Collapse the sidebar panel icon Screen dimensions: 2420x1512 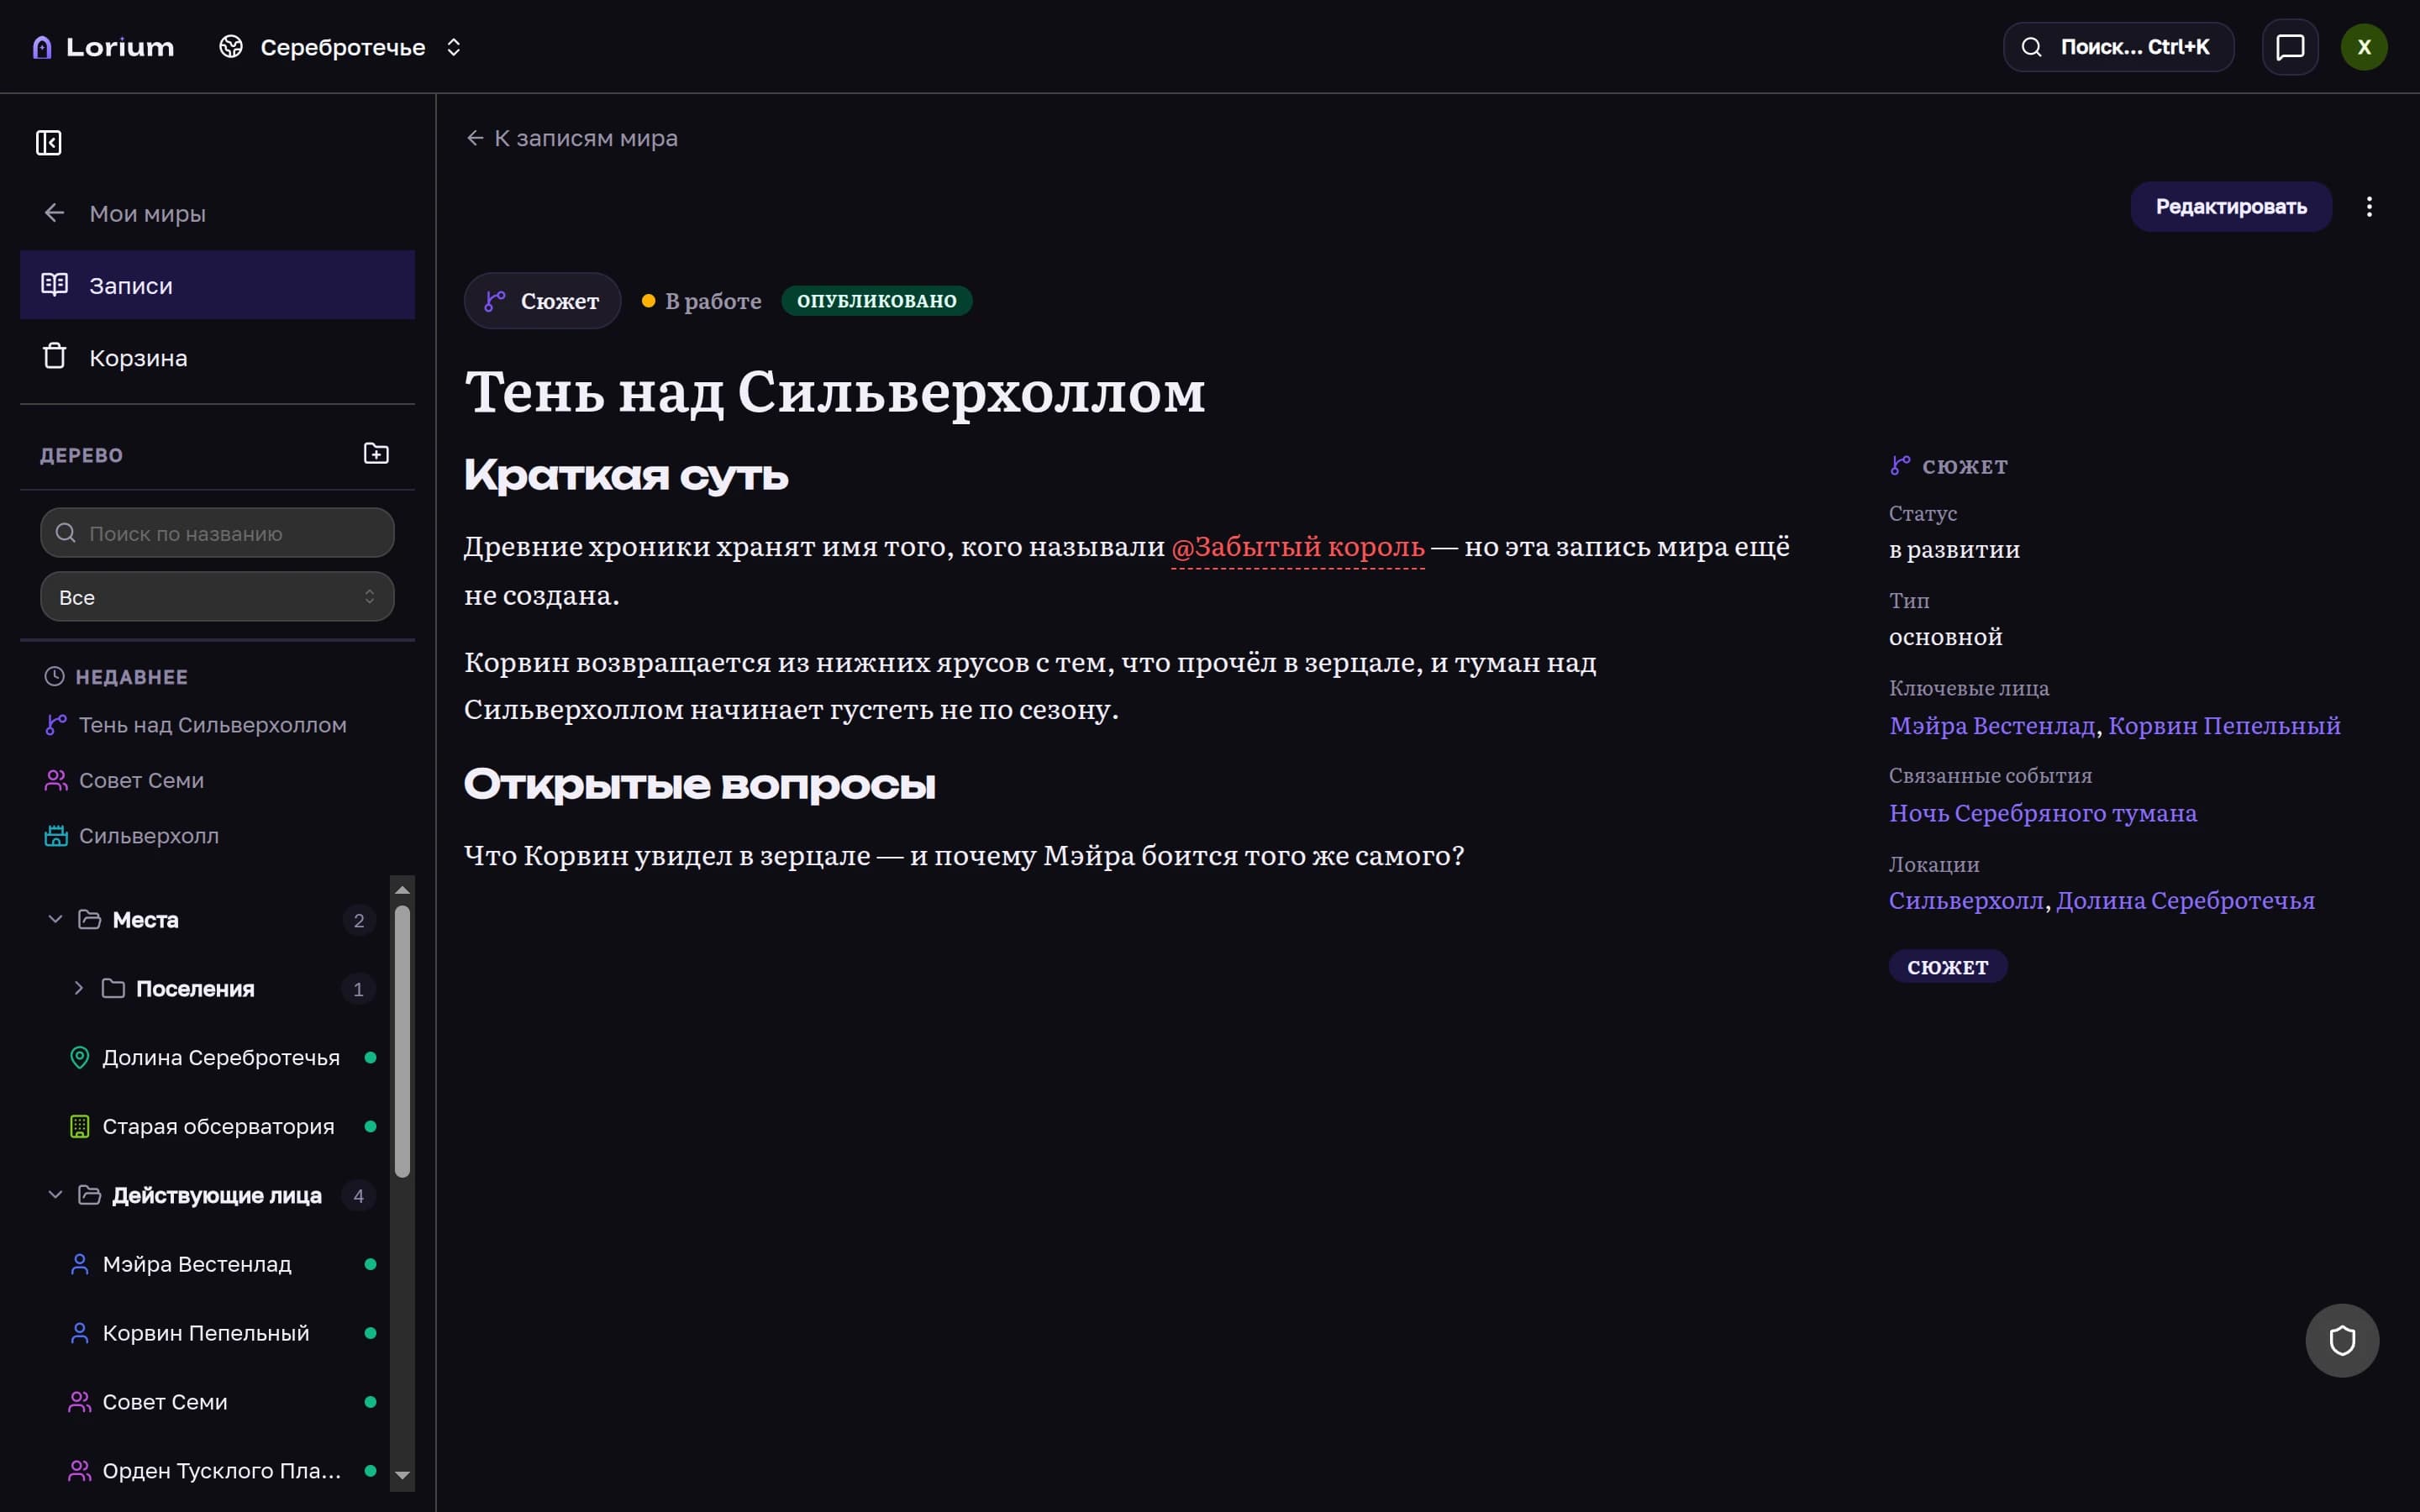(48, 143)
